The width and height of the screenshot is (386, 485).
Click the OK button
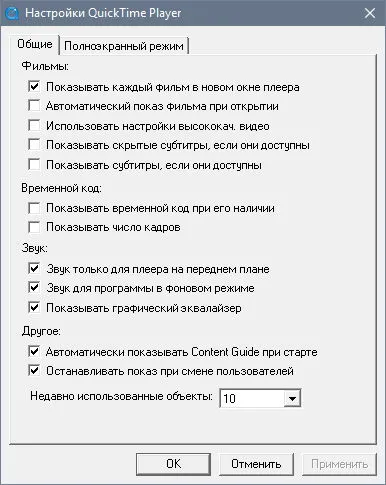[173, 464]
